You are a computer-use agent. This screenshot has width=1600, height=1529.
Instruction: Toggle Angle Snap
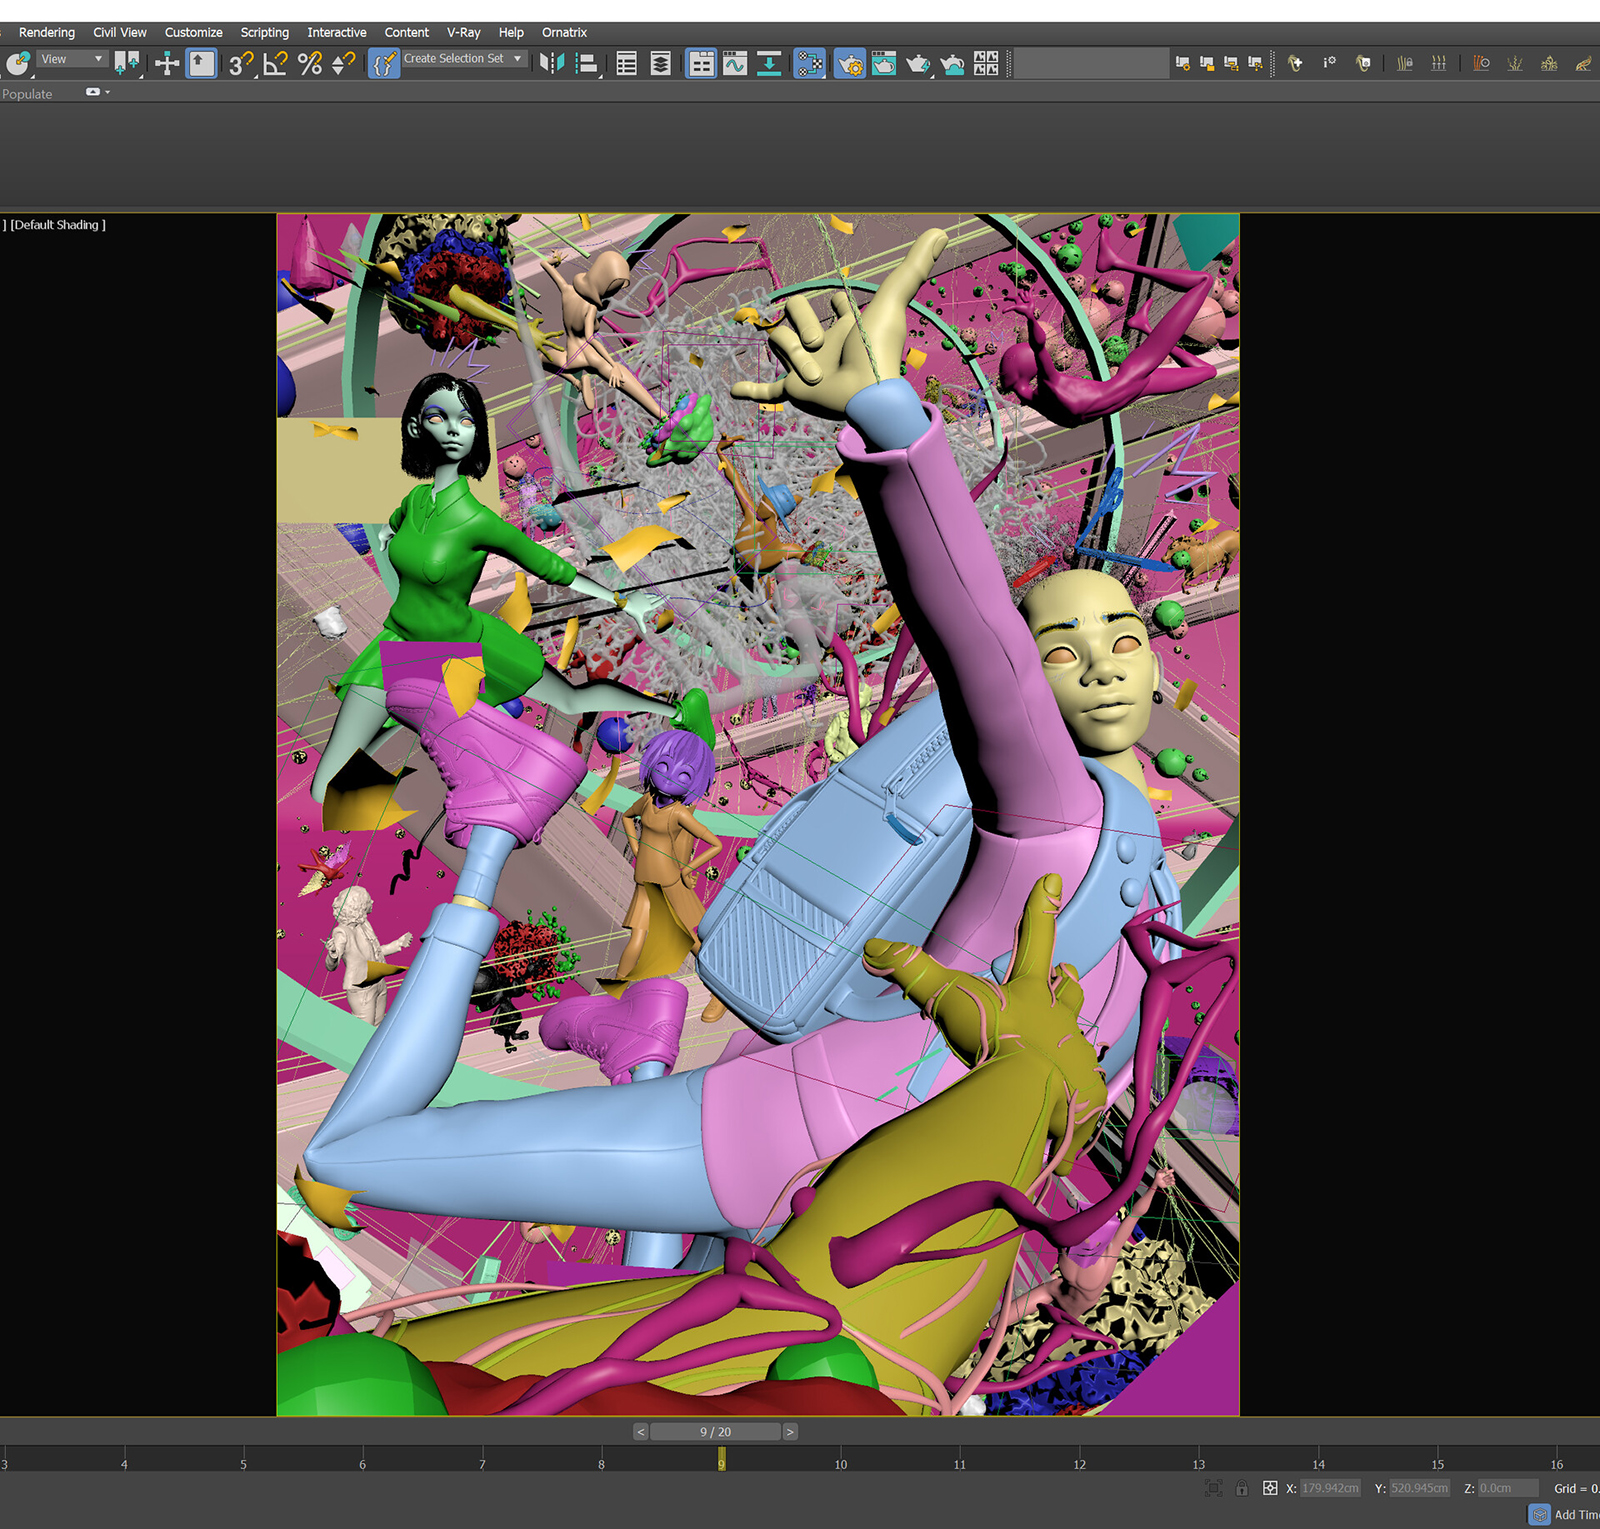[275, 64]
